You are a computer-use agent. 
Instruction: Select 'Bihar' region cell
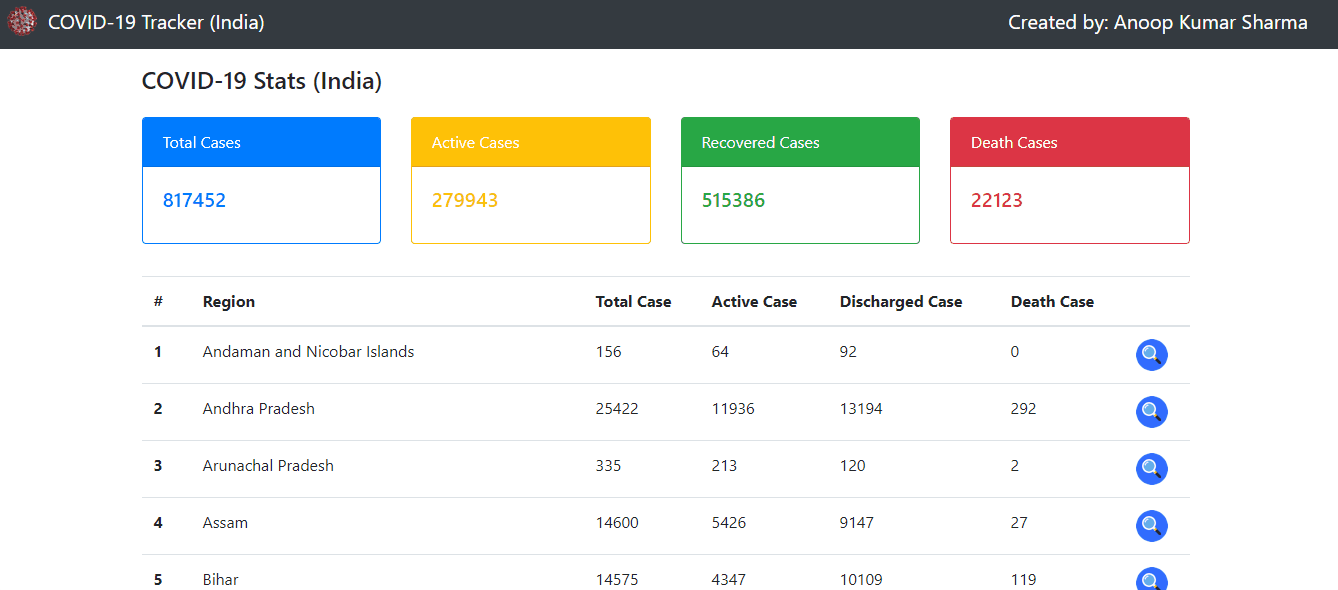[221, 580]
